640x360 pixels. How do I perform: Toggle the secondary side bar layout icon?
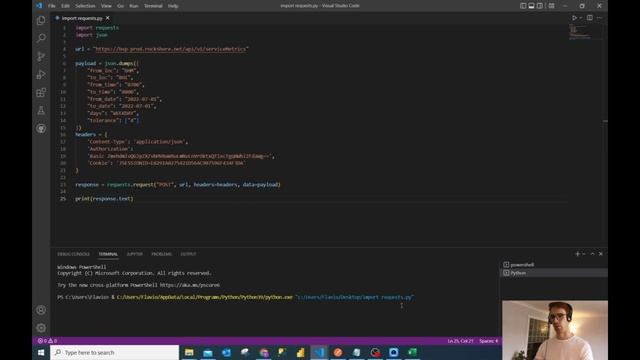click(540, 6)
